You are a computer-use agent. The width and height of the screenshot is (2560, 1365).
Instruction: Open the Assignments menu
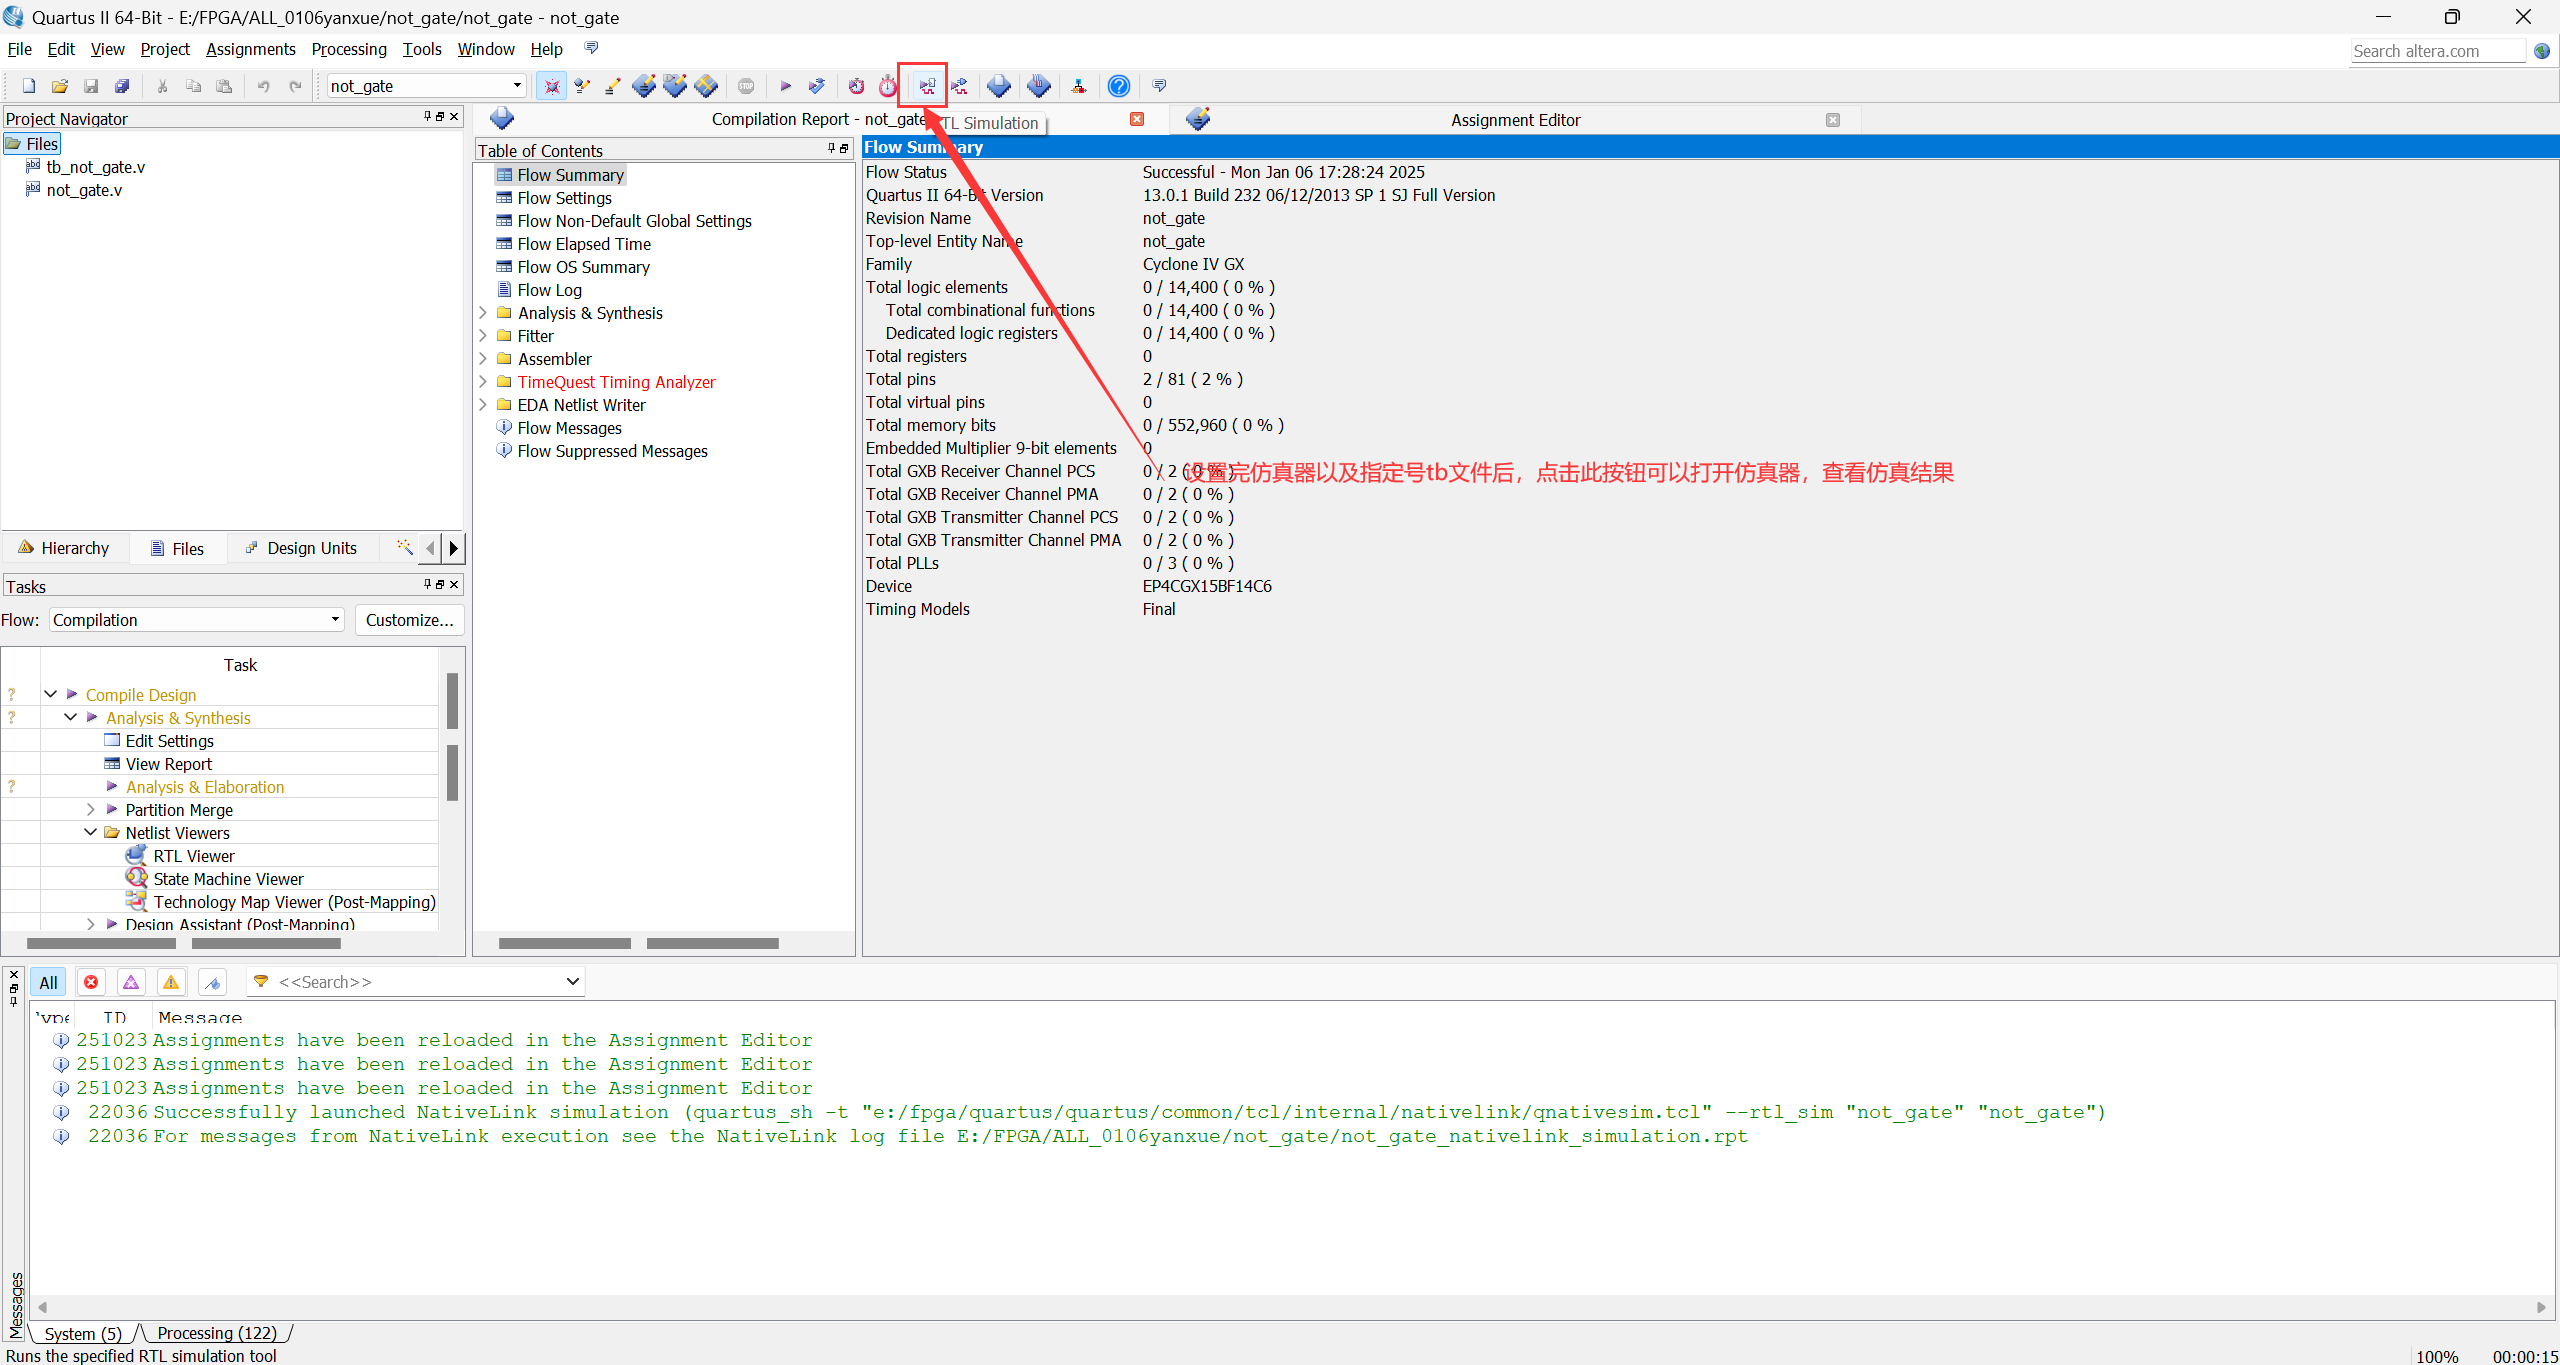point(251,49)
